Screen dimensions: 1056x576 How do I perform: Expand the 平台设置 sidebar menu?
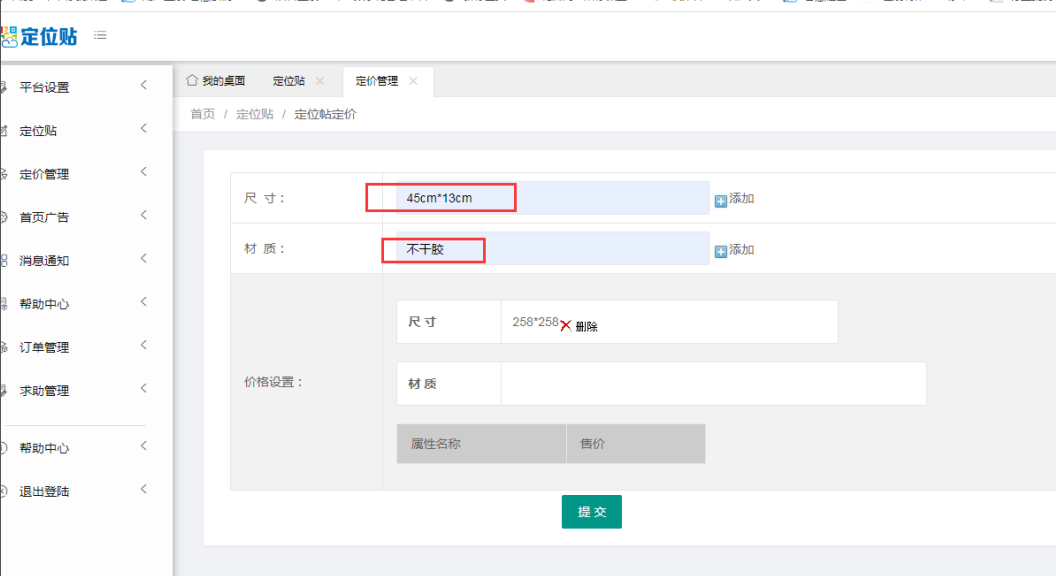click(x=143, y=86)
